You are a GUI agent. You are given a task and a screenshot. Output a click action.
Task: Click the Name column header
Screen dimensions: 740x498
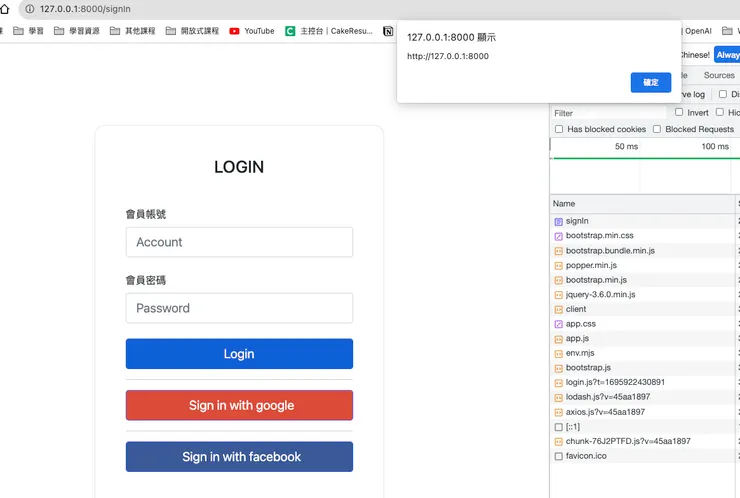click(642, 203)
